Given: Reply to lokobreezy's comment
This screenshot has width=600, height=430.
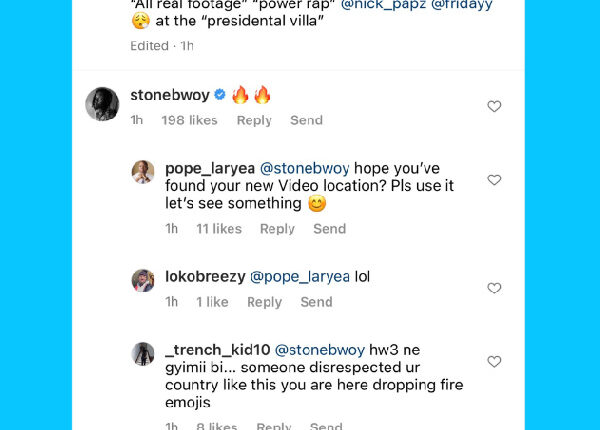Looking at the screenshot, I should [264, 302].
